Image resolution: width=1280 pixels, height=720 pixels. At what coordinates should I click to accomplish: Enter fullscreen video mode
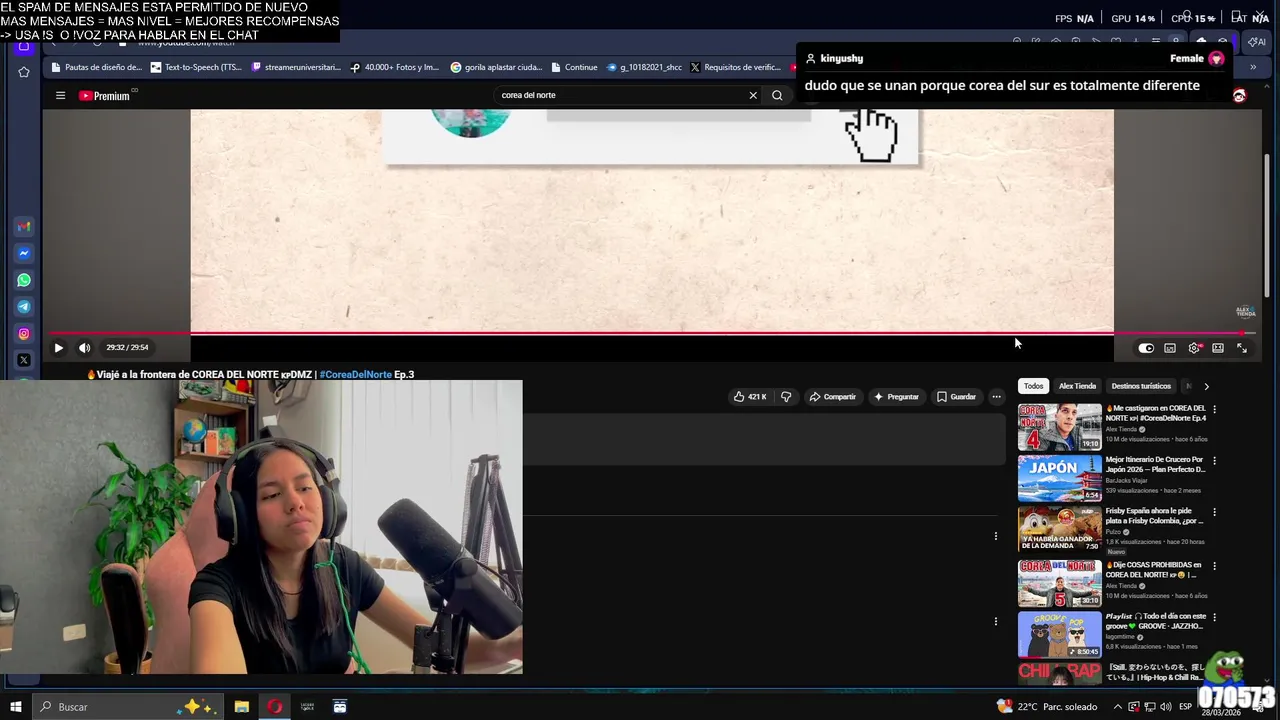pos(1242,348)
